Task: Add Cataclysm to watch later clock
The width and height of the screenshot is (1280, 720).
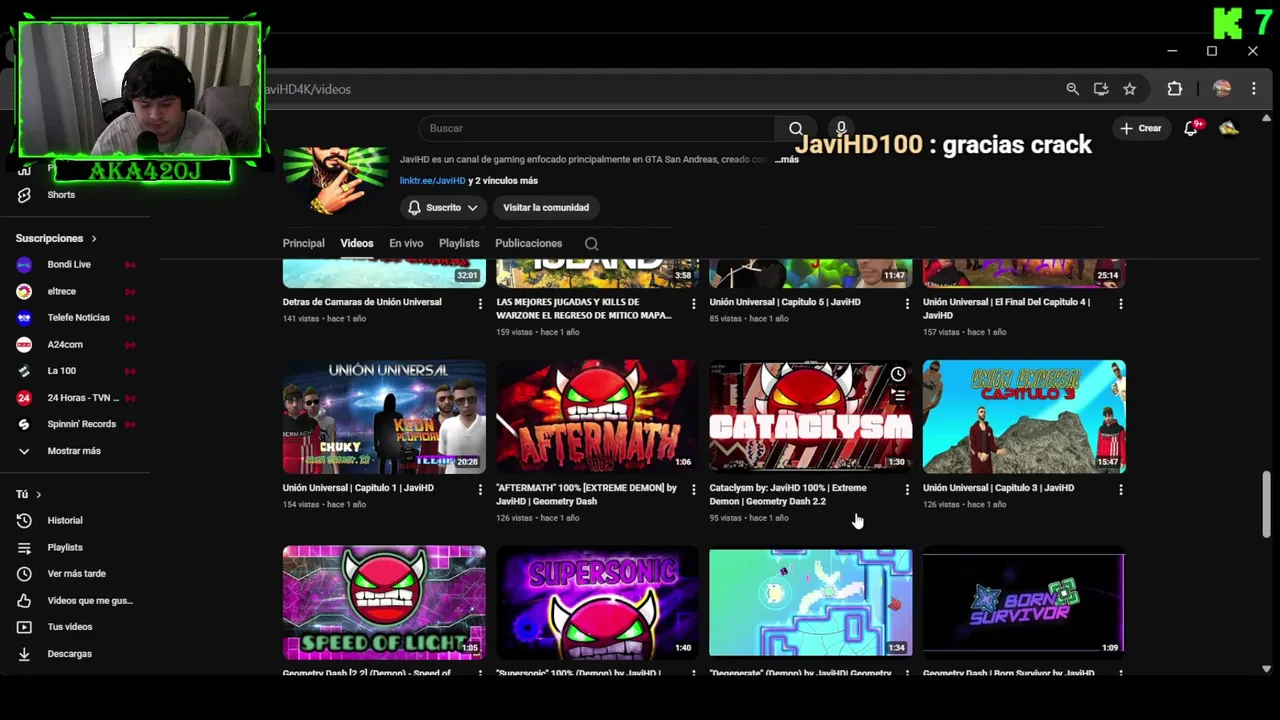Action: (x=898, y=375)
